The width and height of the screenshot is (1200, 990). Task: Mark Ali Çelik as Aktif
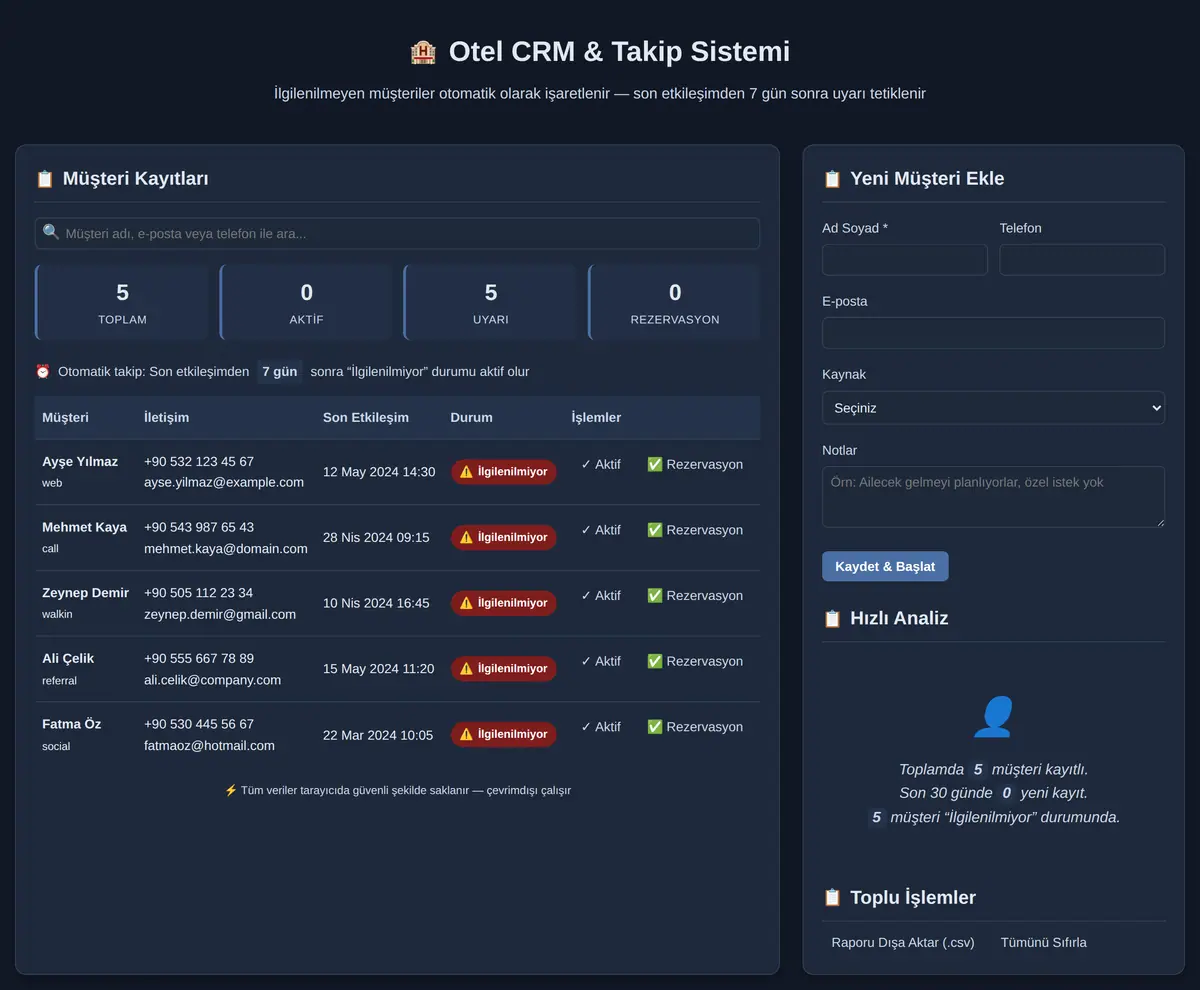601,661
